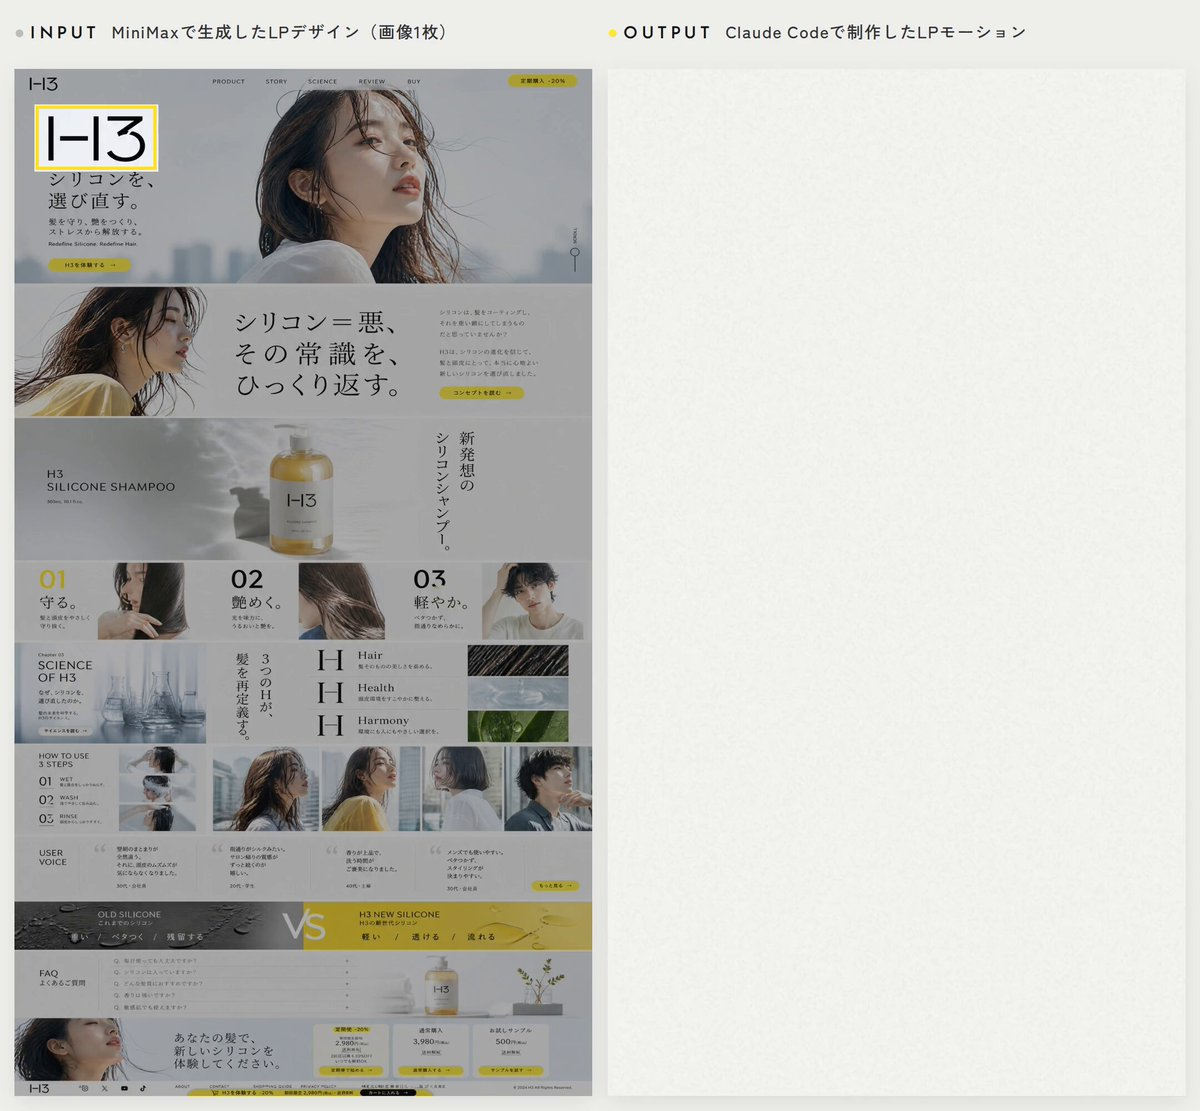Open the TikTok icon in the footer
This screenshot has width=1200, height=1111.
point(143,1088)
